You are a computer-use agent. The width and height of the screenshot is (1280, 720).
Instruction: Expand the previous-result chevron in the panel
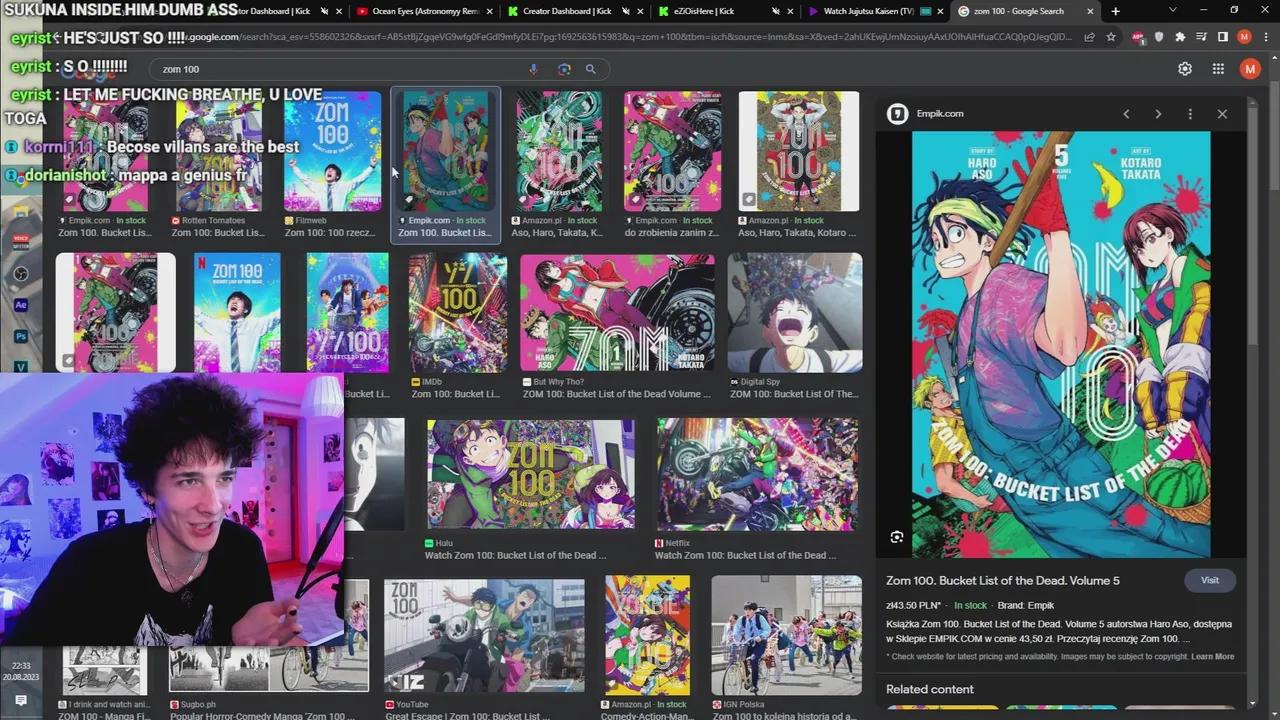pyautogui.click(x=1127, y=113)
